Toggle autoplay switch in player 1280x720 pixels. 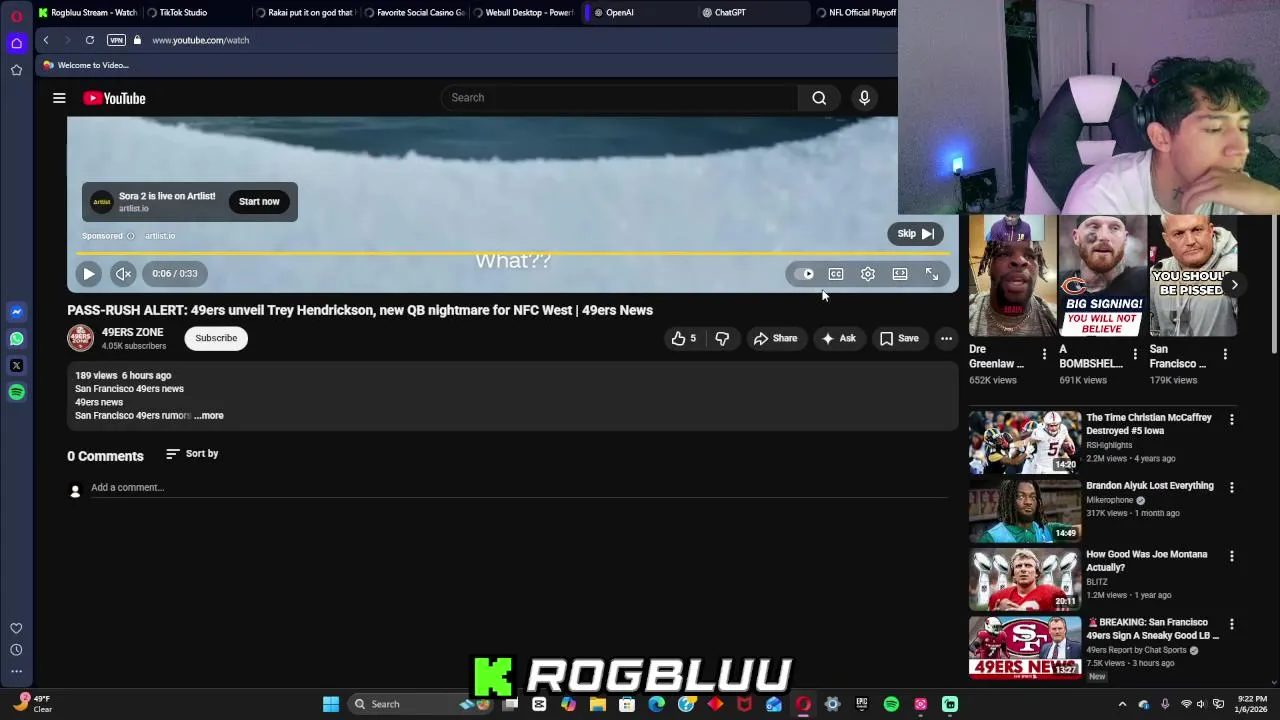805,274
